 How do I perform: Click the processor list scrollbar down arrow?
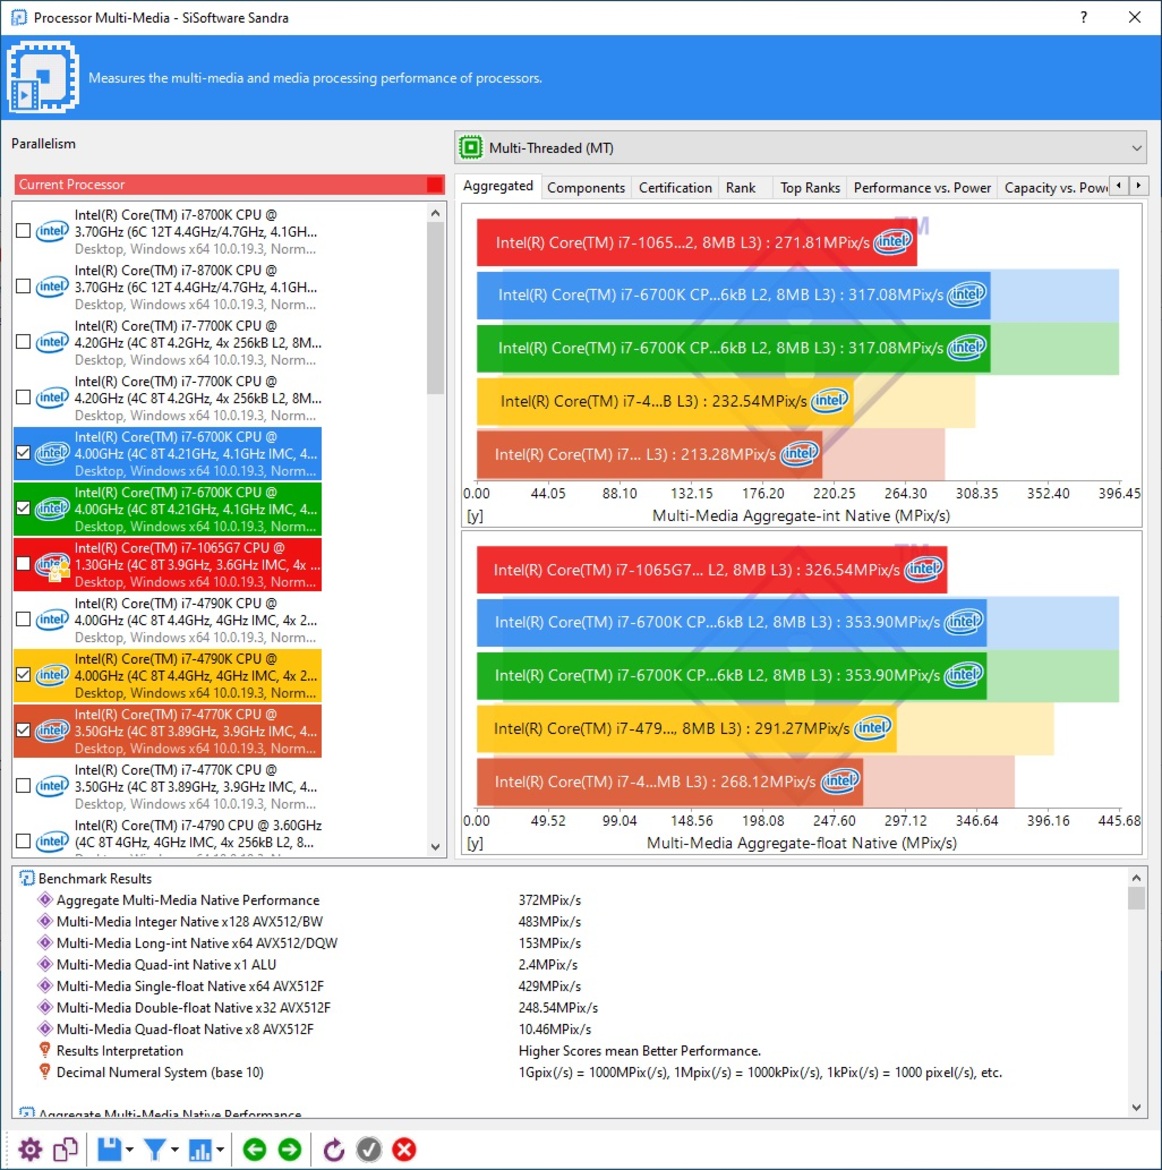(435, 847)
